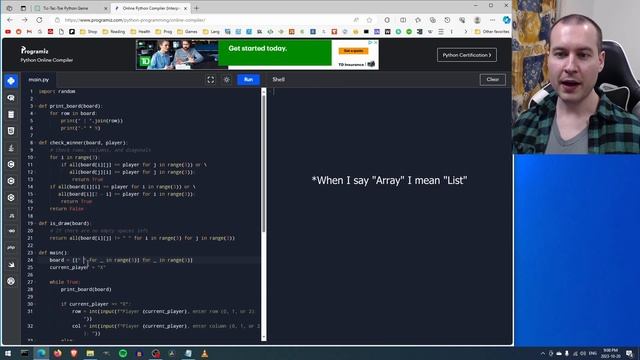Open the browser settings ellipsis menu

tap(493, 20)
